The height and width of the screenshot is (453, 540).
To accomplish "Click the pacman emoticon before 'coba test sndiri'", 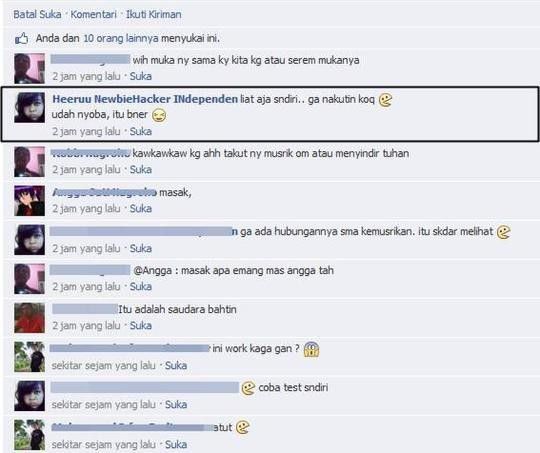I will click(248, 388).
